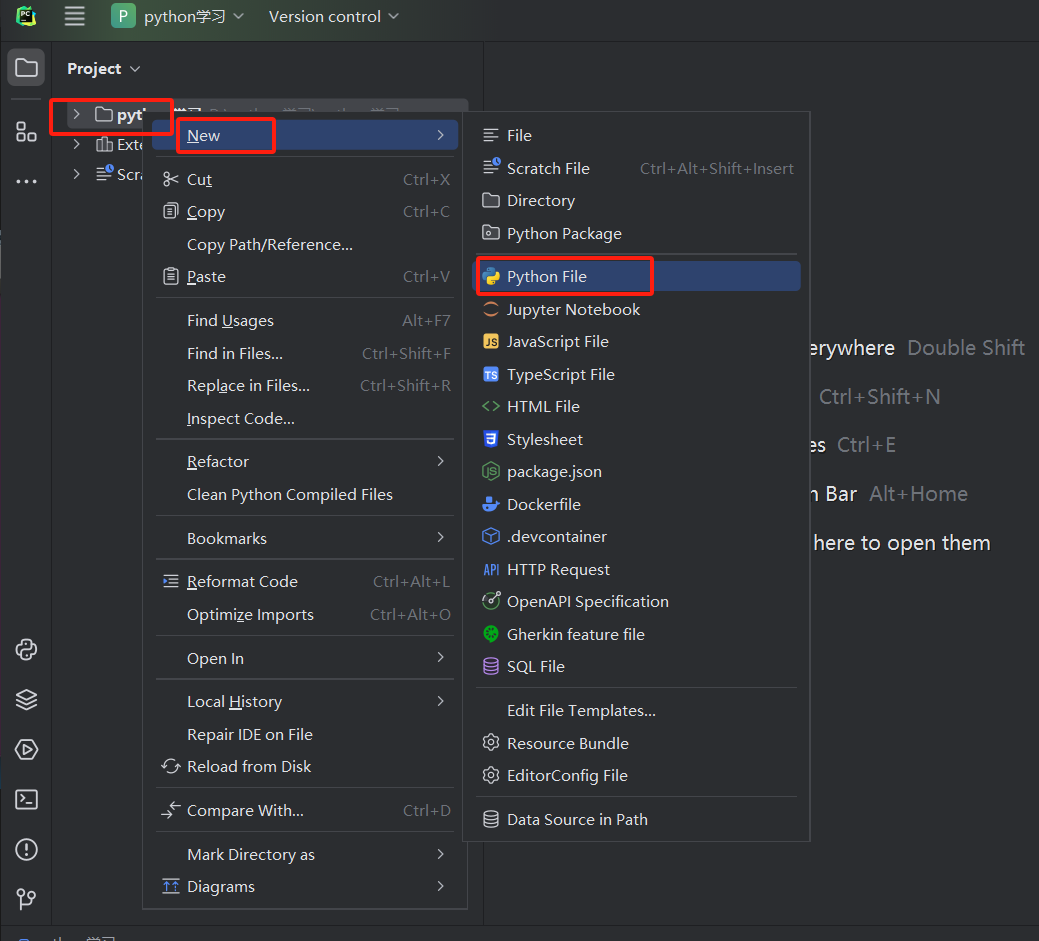Create a new Scratch File
1039x941 pixels.
[637, 168]
